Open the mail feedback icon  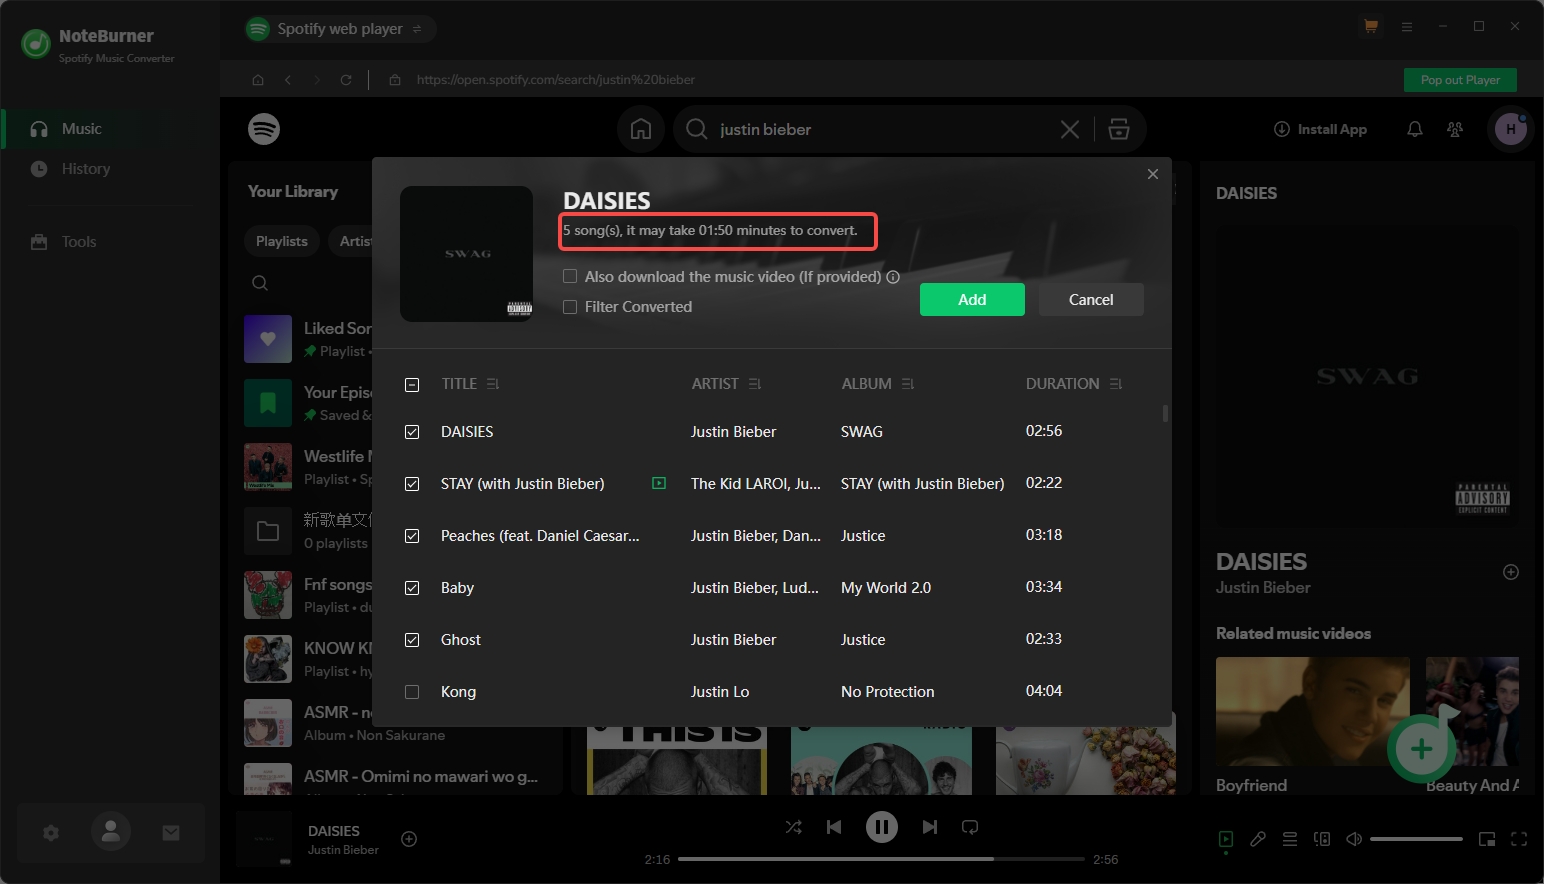click(171, 832)
